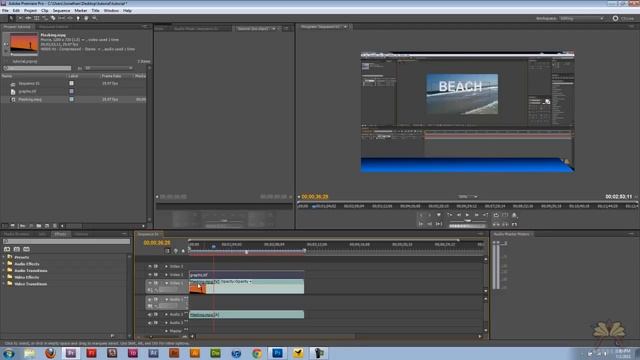Open Program monitor zoom level dropdown
The width and height of the screenshot is (640, 360).
click(x=467, y=196)
